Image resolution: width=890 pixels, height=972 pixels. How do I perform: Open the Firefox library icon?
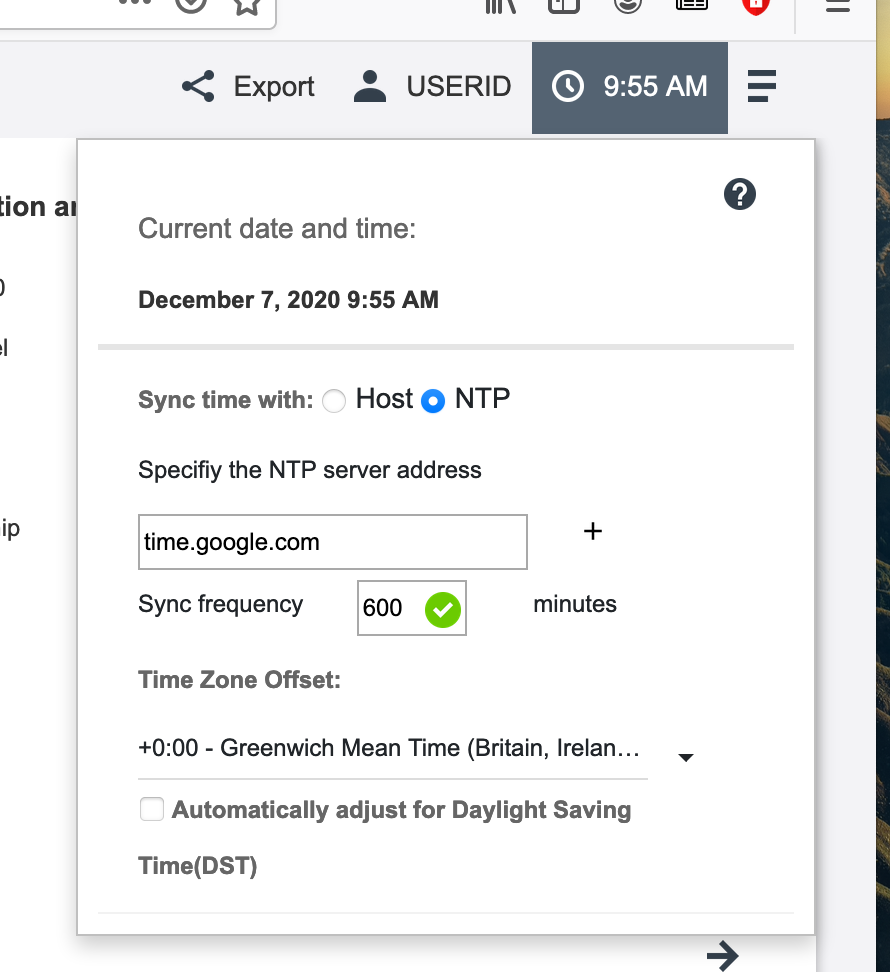(x=499, y=6)
